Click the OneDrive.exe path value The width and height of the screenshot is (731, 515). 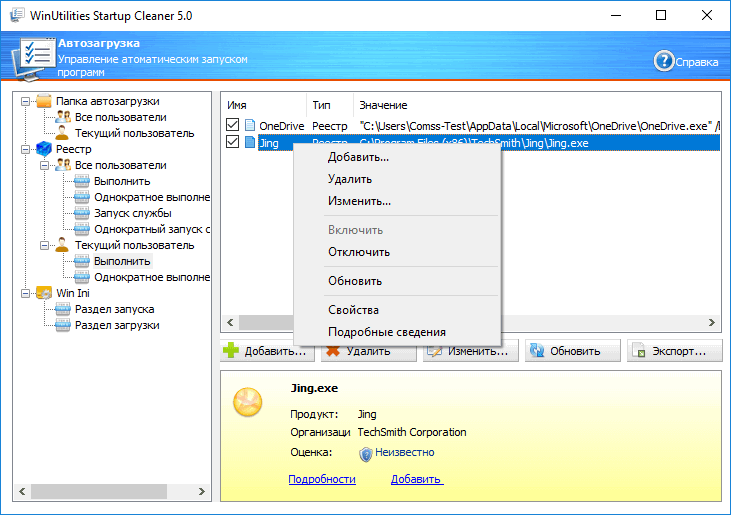pos(539,126)
